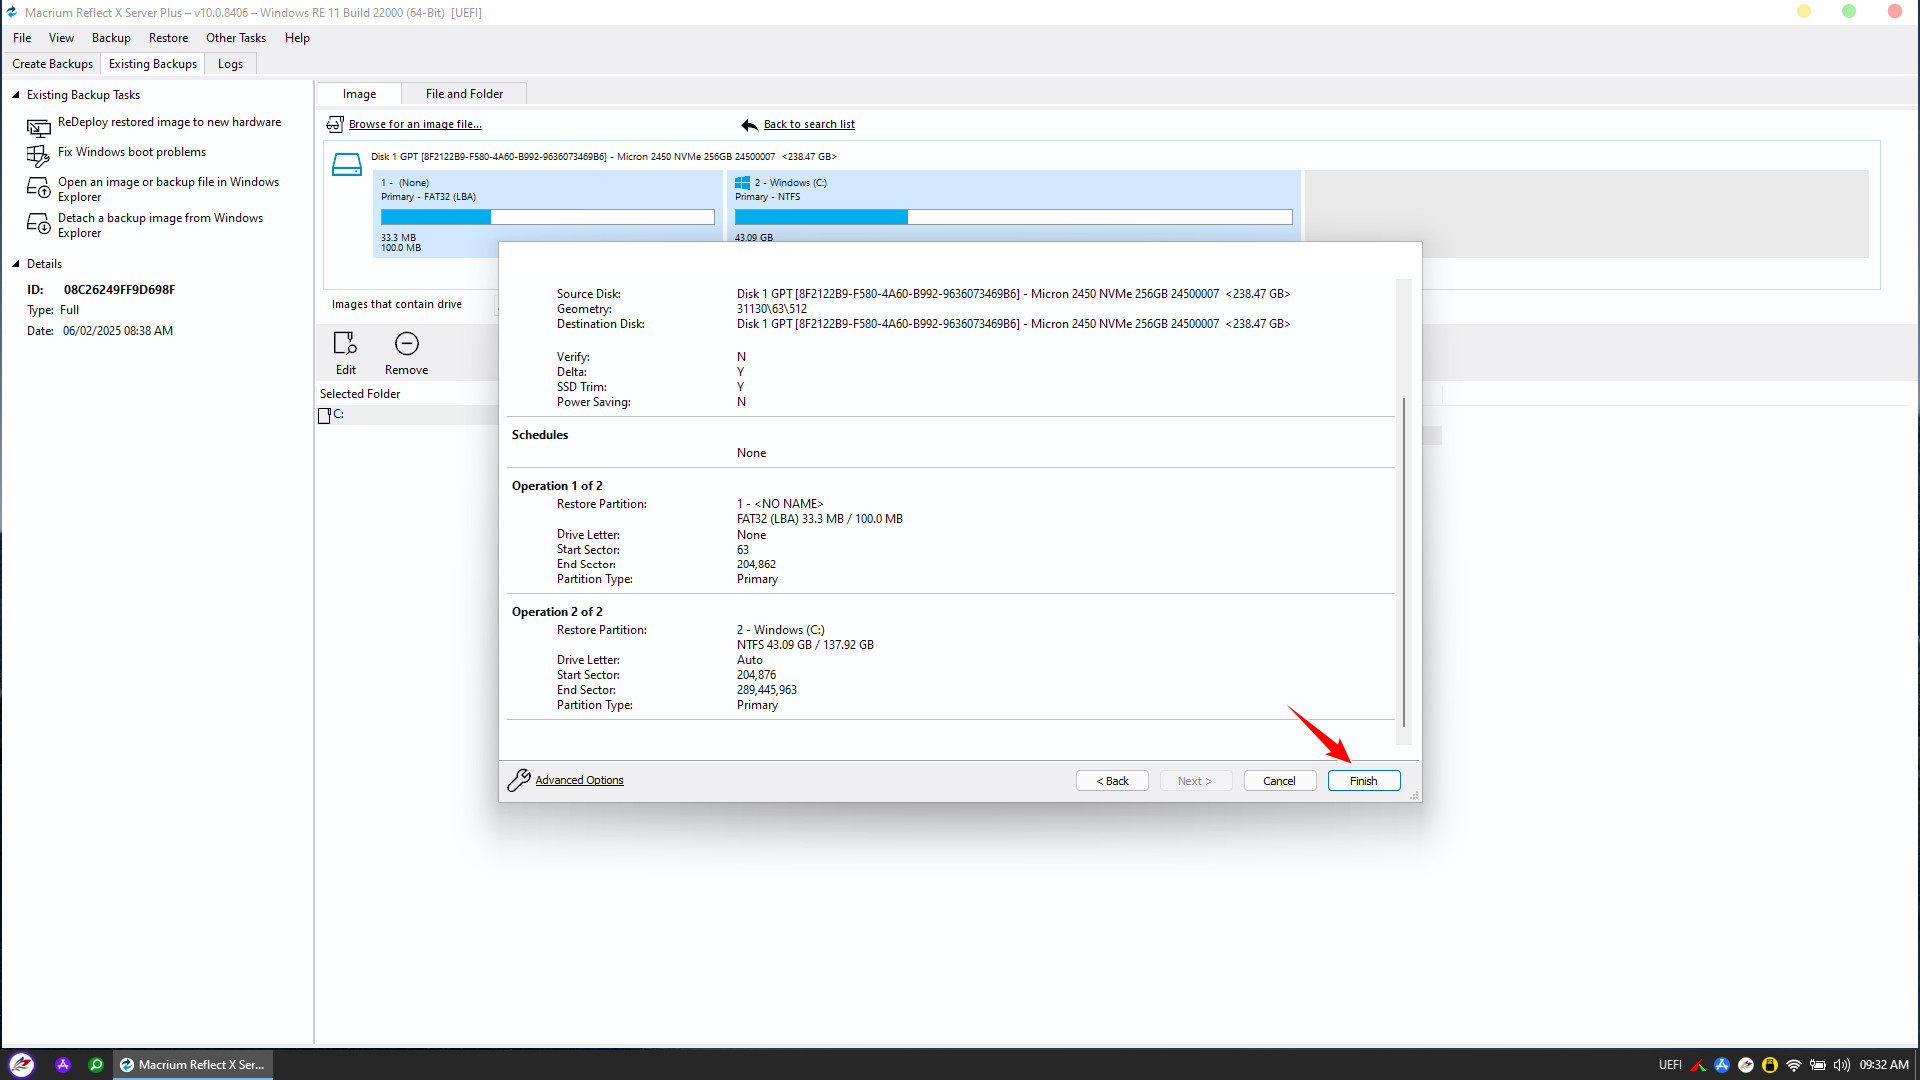Switch to the Logs tab
1920x1080 pixels.
point(230,64)
